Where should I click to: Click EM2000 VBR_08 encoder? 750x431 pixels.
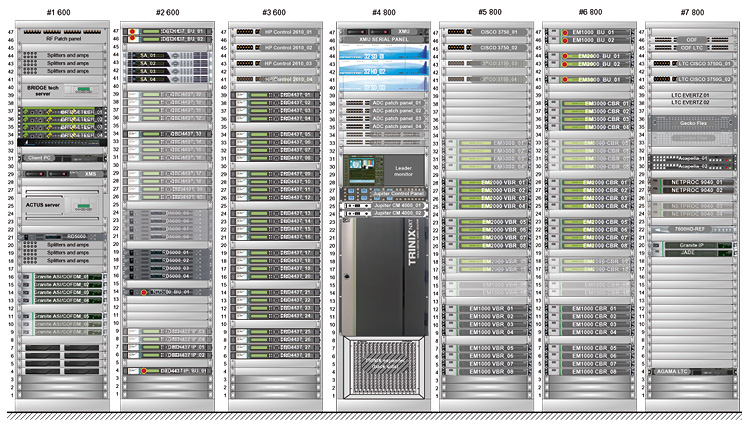tap(486, 245)
